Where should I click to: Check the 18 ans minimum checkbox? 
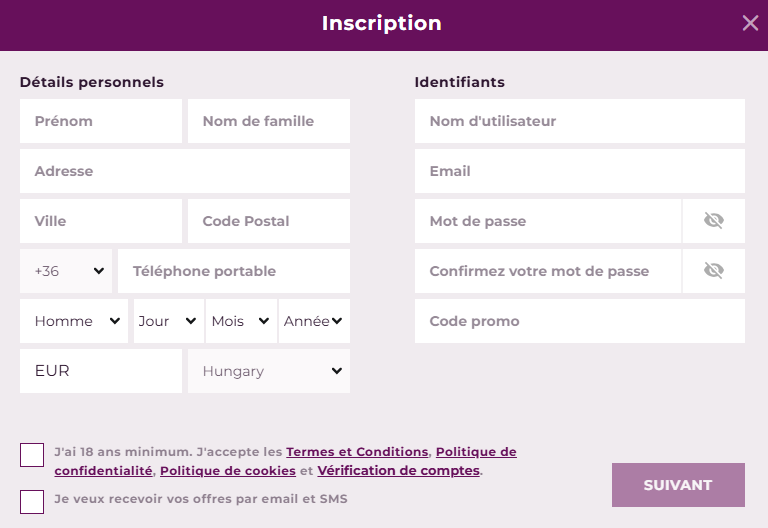click(x=32, y=455)
